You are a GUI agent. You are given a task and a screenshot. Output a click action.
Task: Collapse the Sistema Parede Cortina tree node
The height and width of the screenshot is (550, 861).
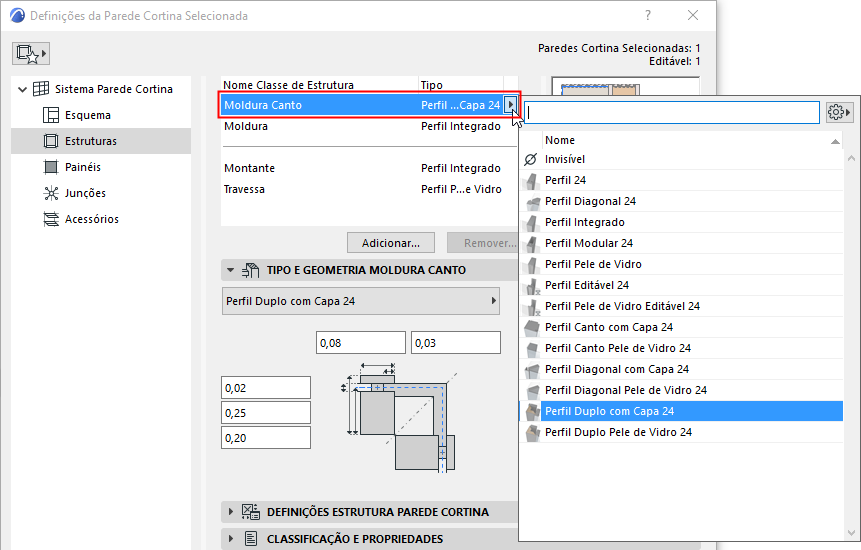pos(23,89)
